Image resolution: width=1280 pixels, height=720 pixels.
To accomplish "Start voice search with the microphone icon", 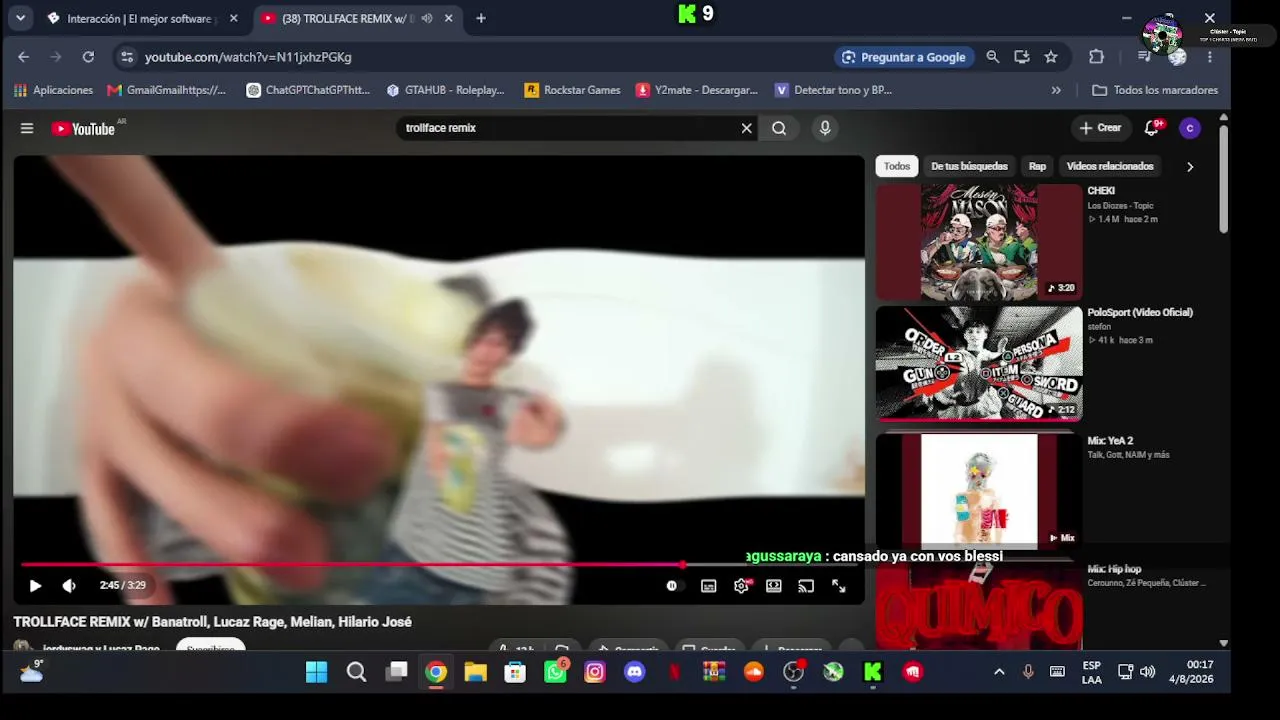I will (825, 128).
